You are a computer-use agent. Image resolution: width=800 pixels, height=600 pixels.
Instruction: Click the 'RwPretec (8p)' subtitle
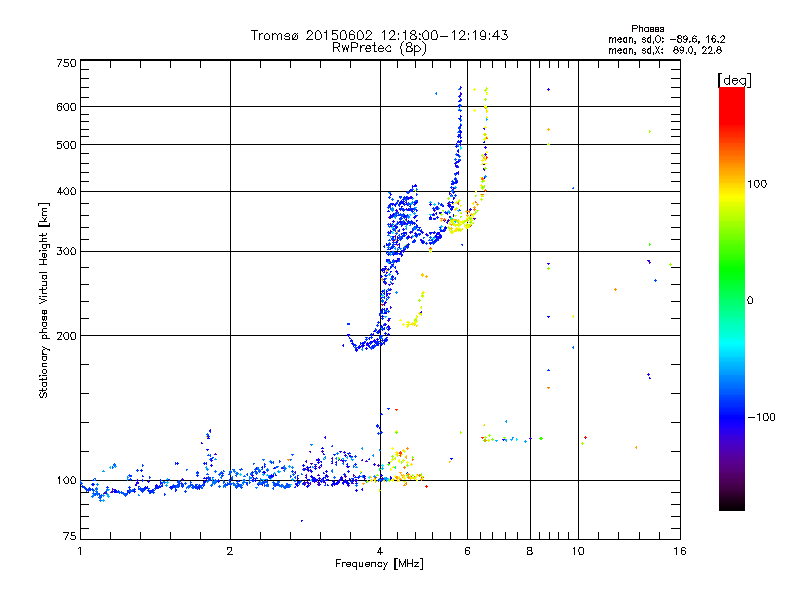(379, 48)
